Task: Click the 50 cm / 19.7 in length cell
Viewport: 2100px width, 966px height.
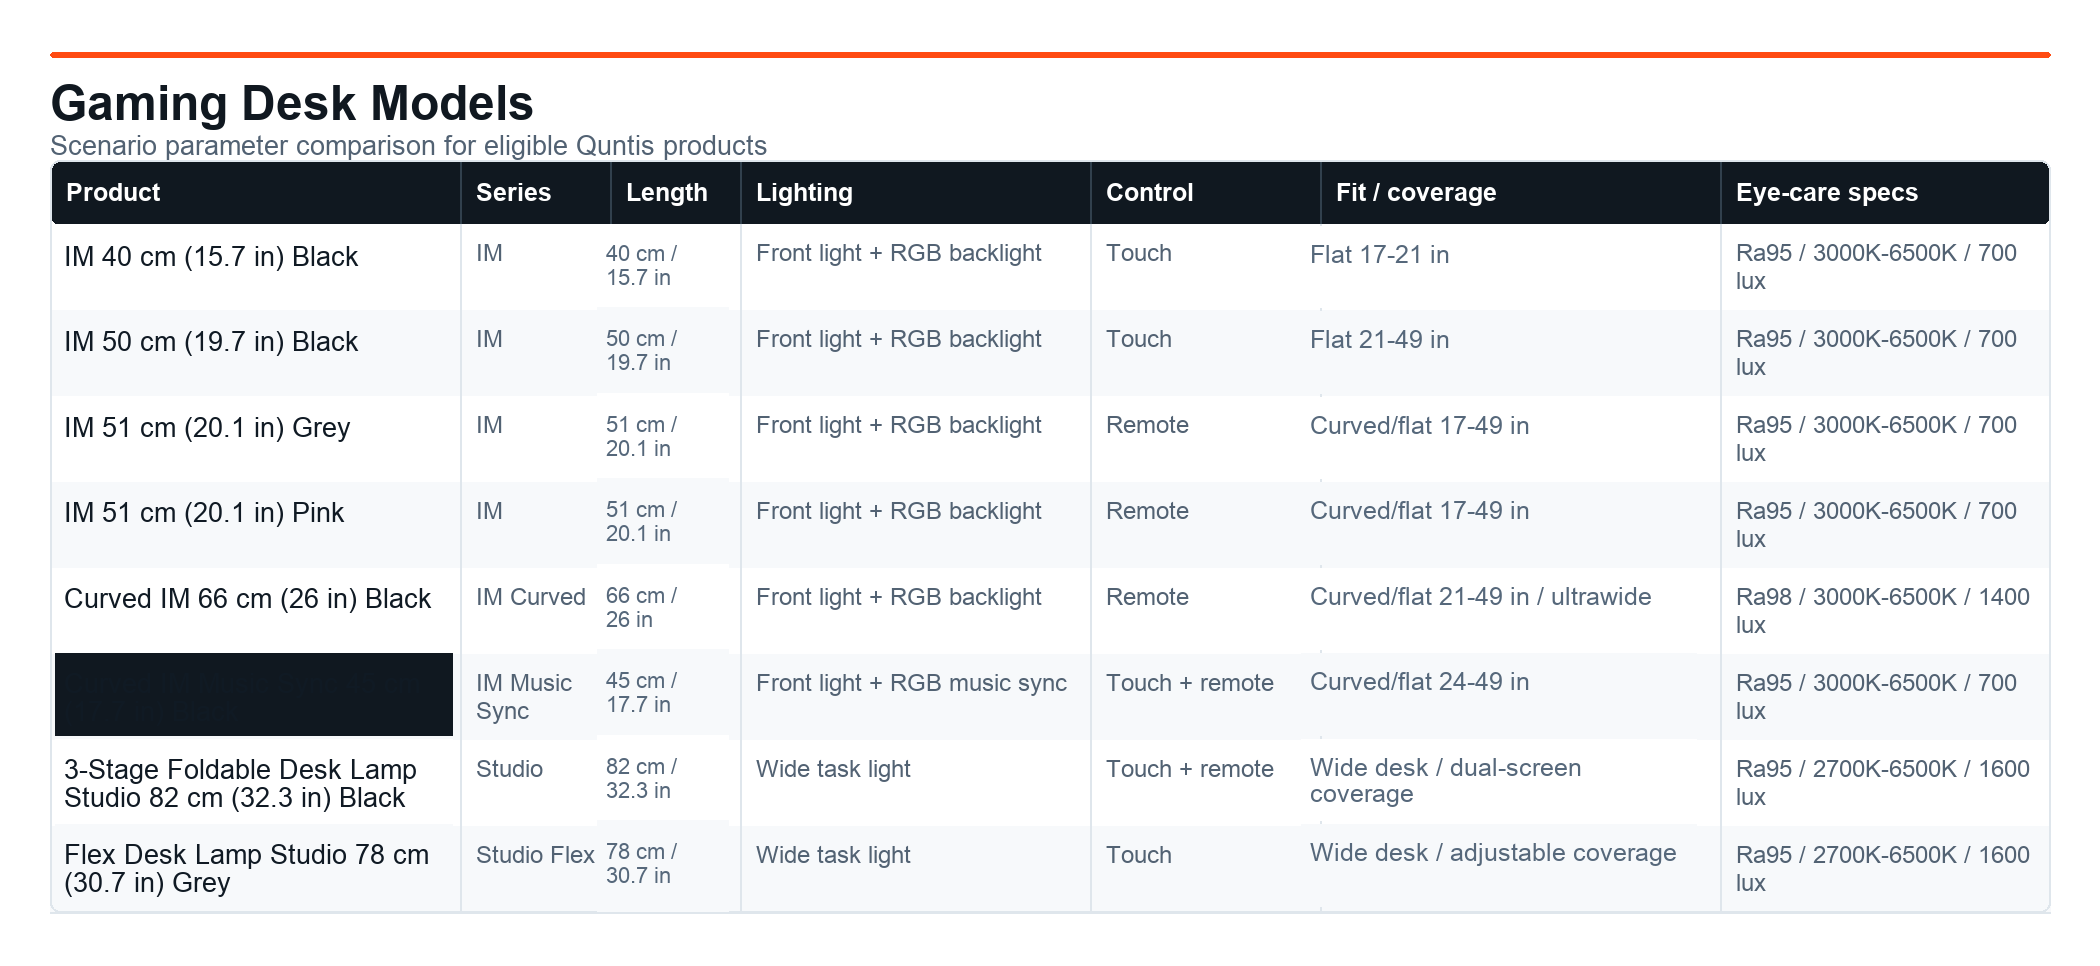Action: 641,351
